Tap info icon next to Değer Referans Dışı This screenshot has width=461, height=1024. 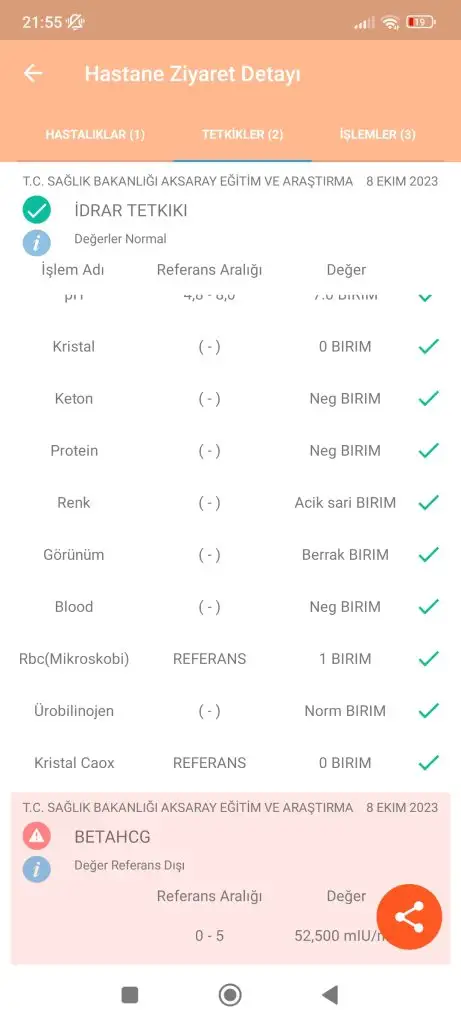(x=37, y=869)
